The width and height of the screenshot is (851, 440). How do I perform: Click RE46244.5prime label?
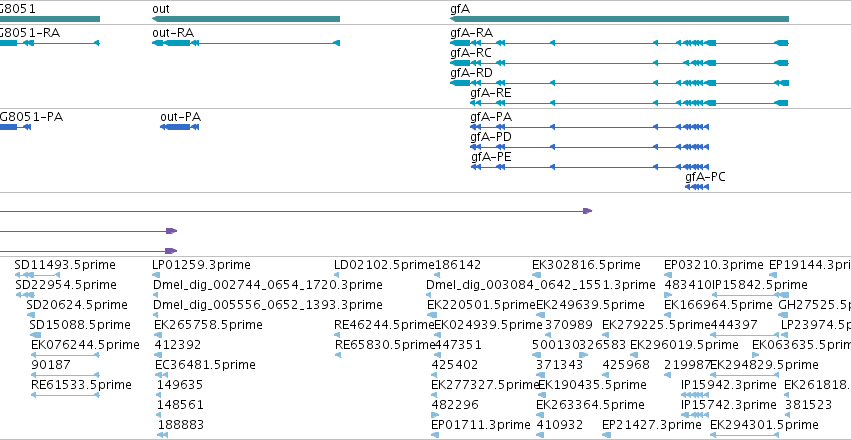(x=385, y=325)
